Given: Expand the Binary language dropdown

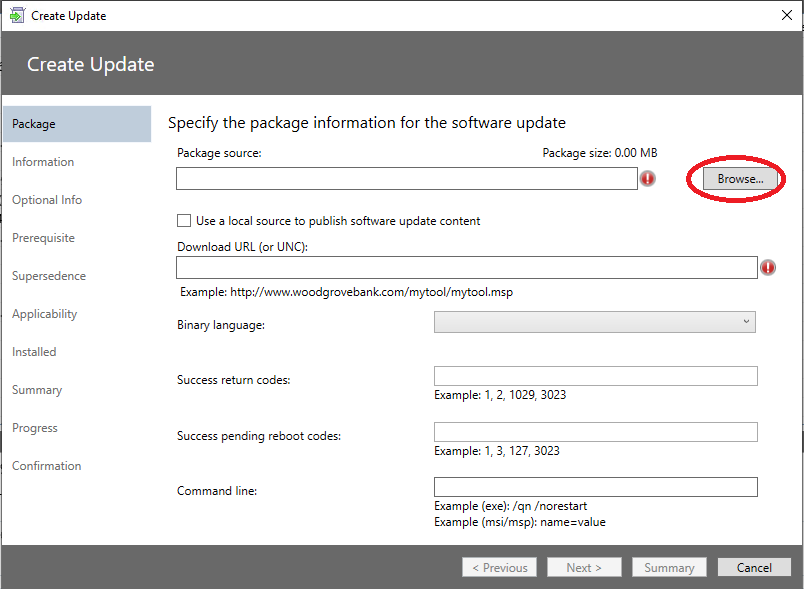Looking at the screenshot, I should [594, 322].
